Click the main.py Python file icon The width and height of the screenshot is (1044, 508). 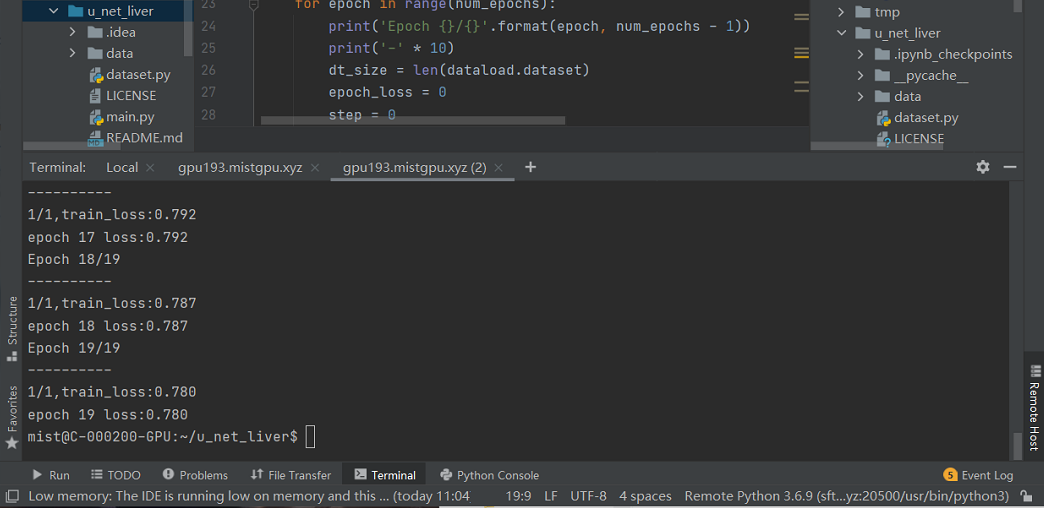95,117
